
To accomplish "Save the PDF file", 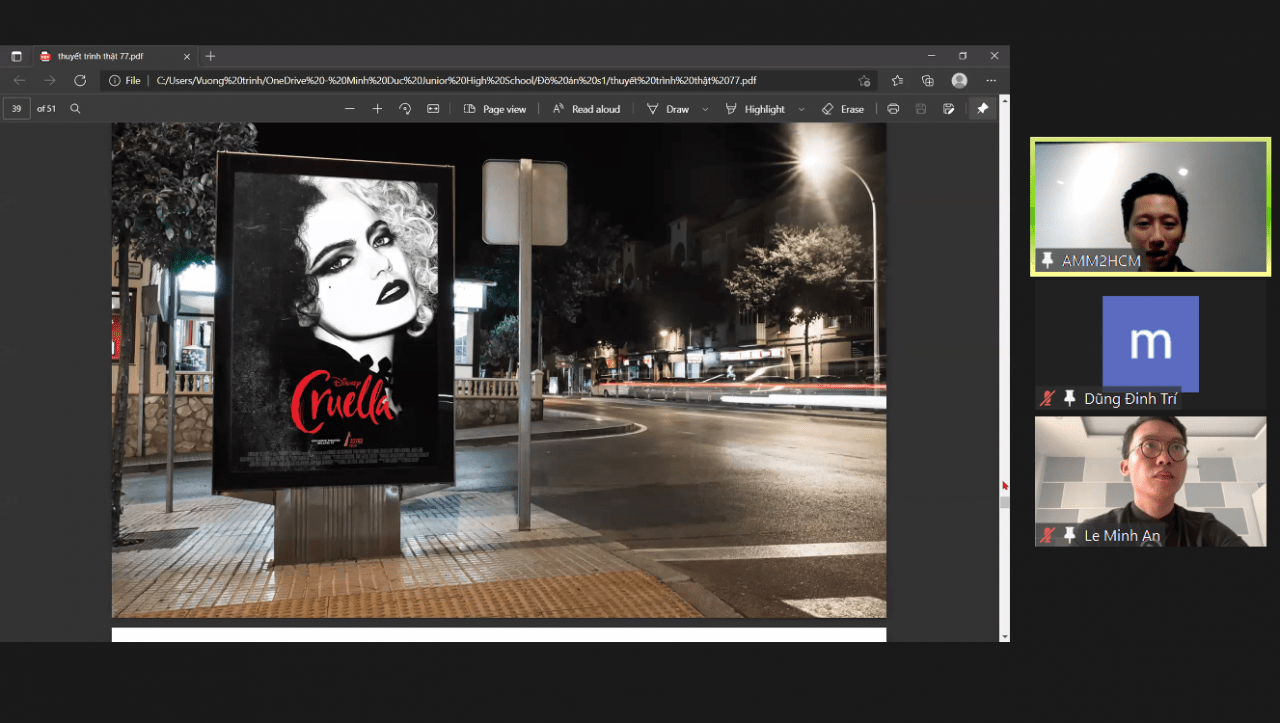I will (921, 109).
